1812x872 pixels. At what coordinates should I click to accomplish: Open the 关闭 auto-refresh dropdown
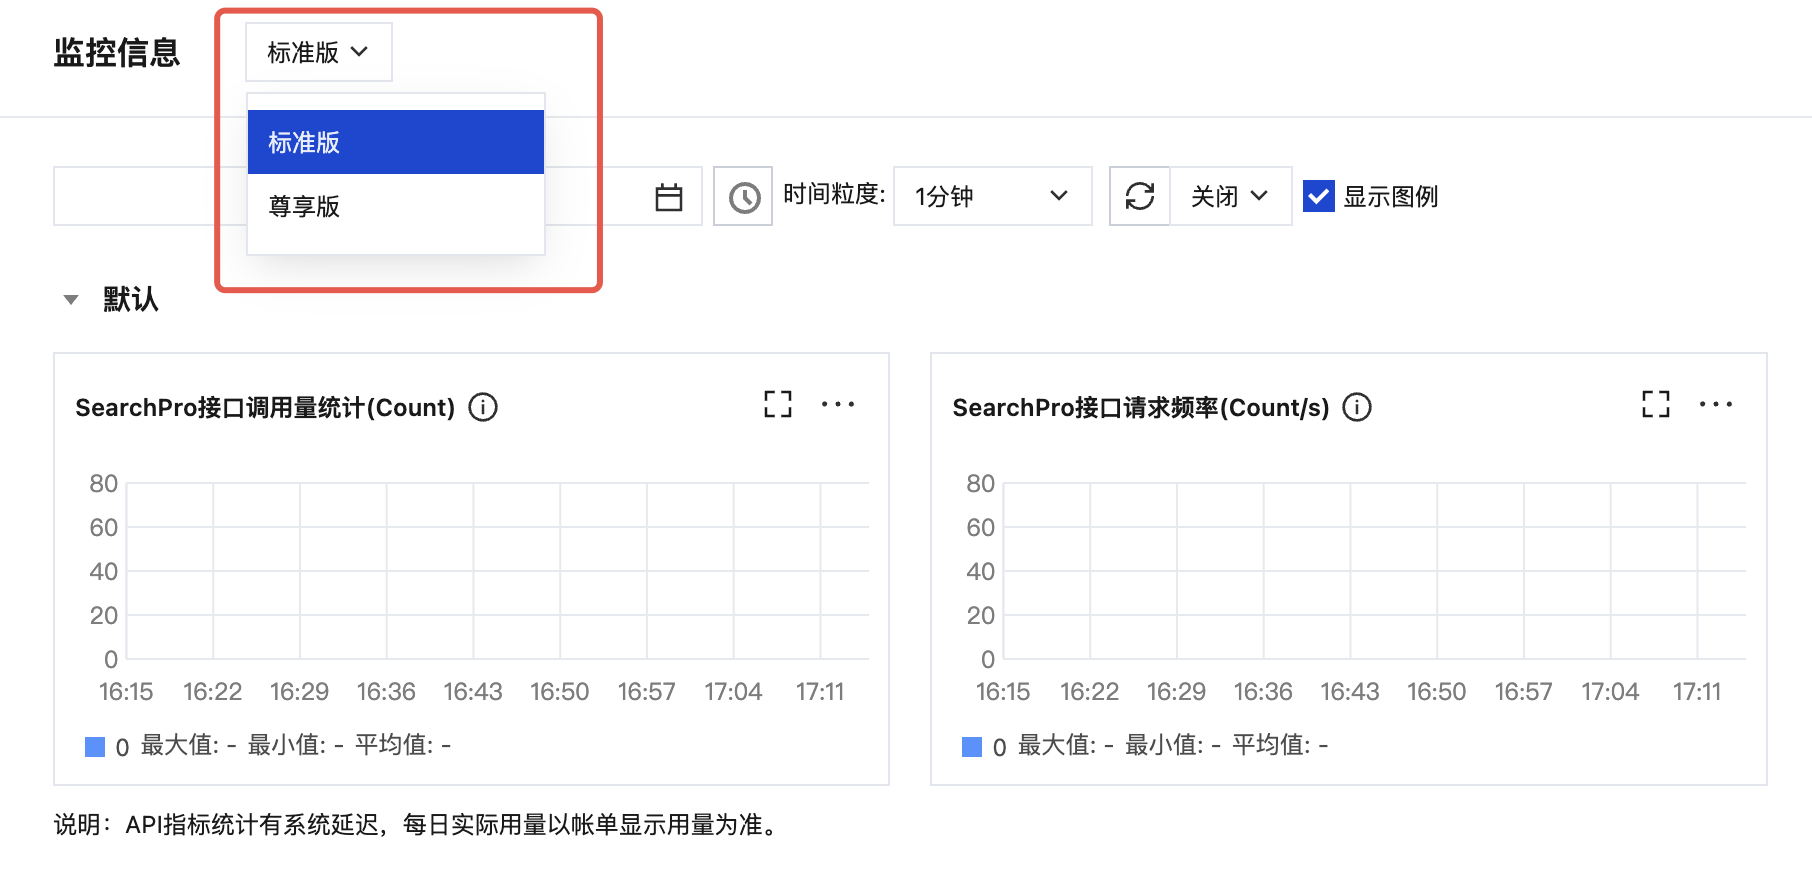tap(1230, 196)
